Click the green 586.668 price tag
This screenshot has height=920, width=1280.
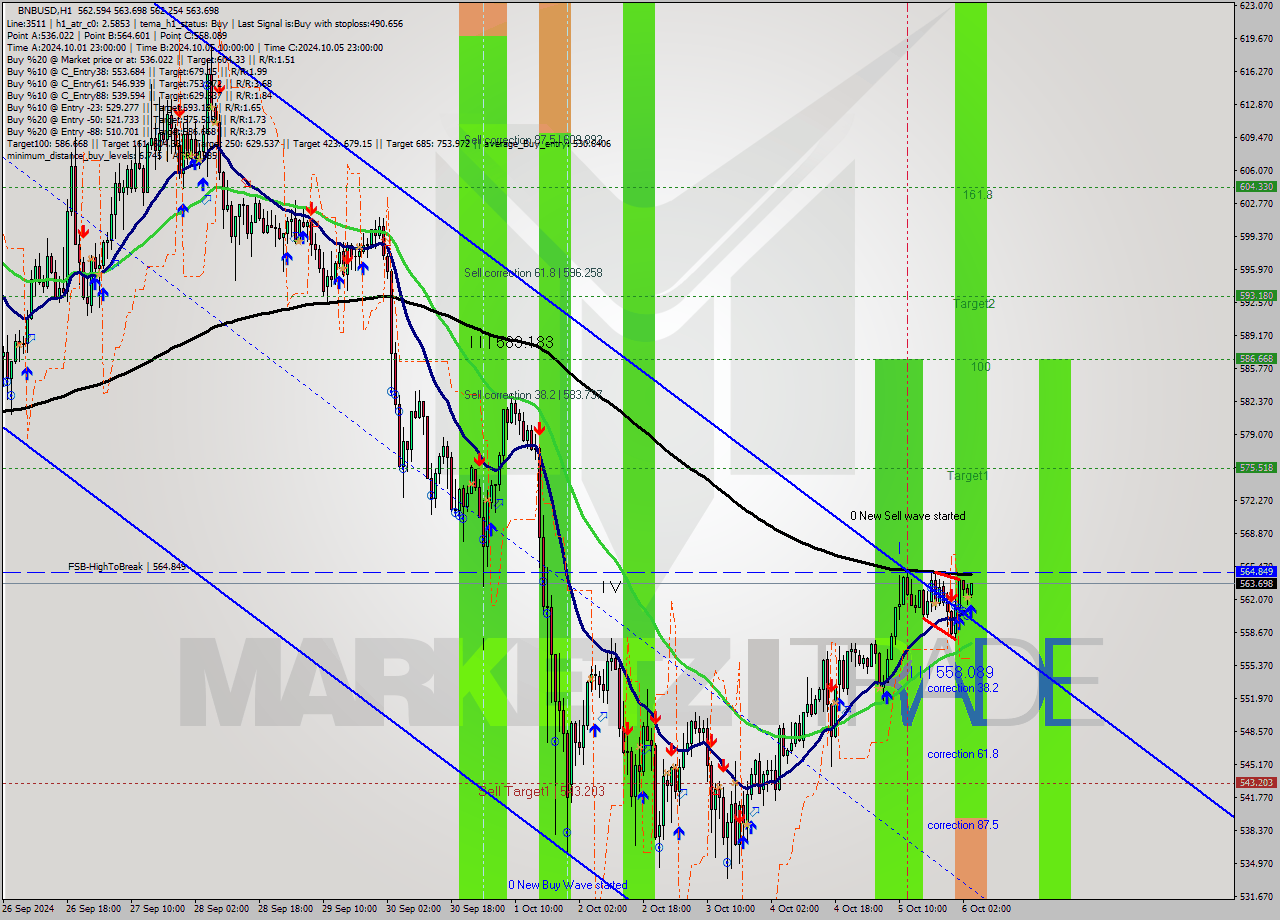1256,359
